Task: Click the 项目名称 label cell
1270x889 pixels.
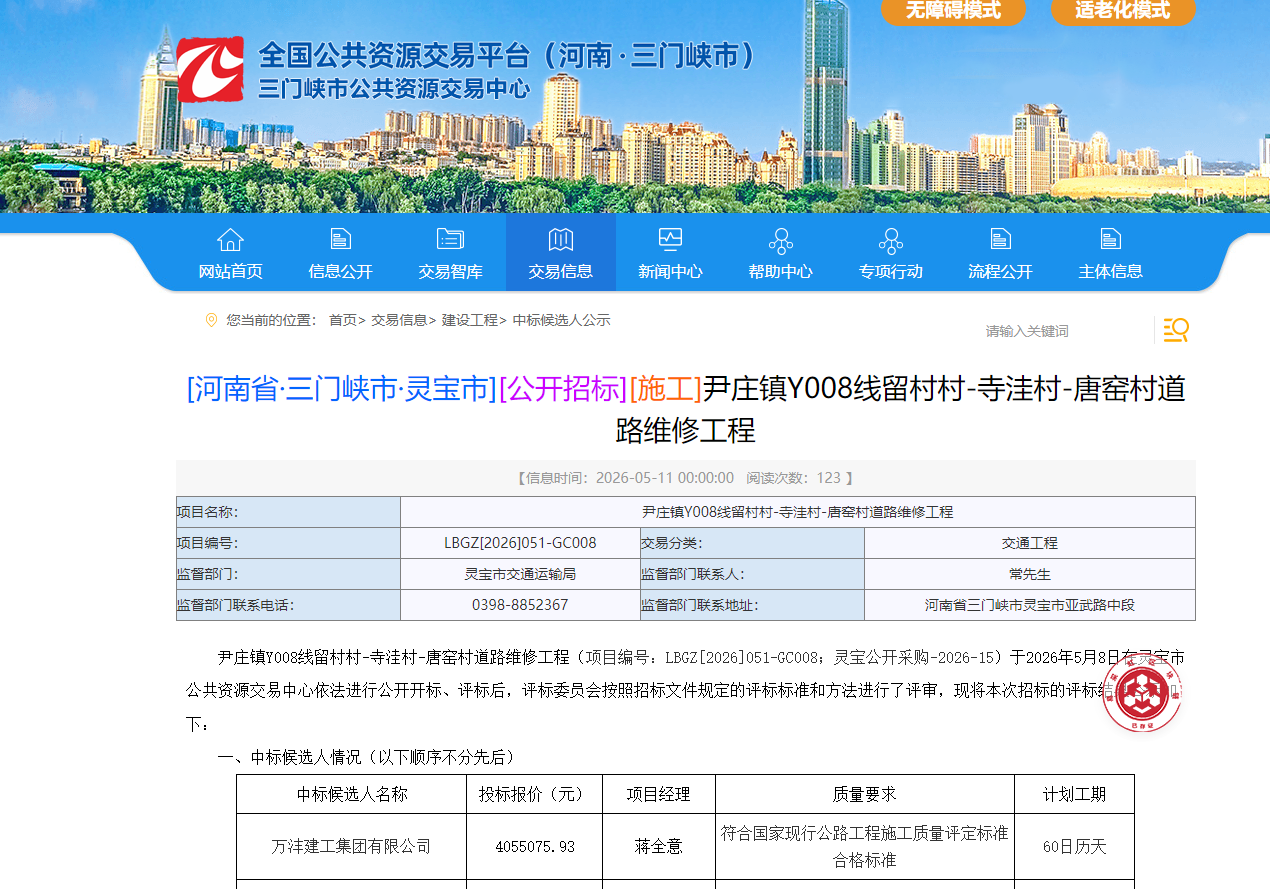Action: tap(288, 512)
